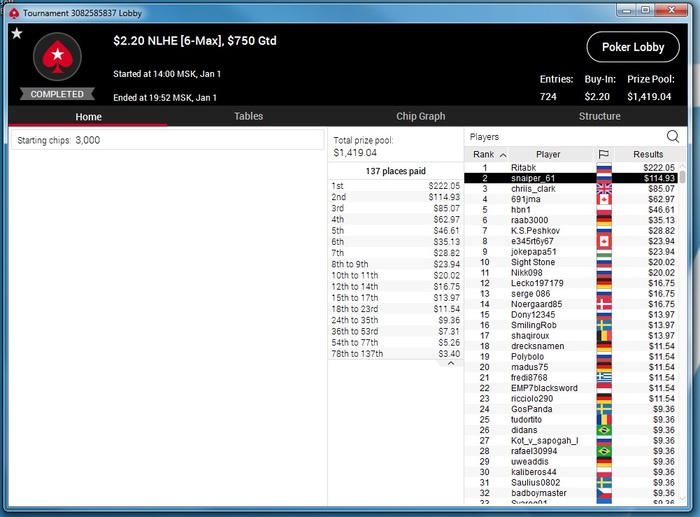The height and width of the screenshot is (517, 700).
Task: Sort by the Player column header
Action: (548, 154)
